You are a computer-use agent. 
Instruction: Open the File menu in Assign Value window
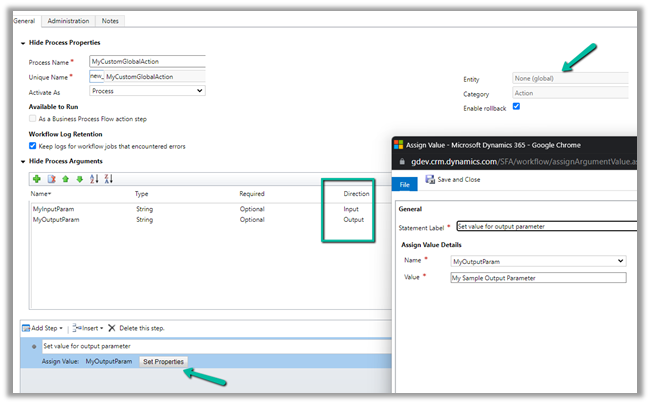[404, 184]
